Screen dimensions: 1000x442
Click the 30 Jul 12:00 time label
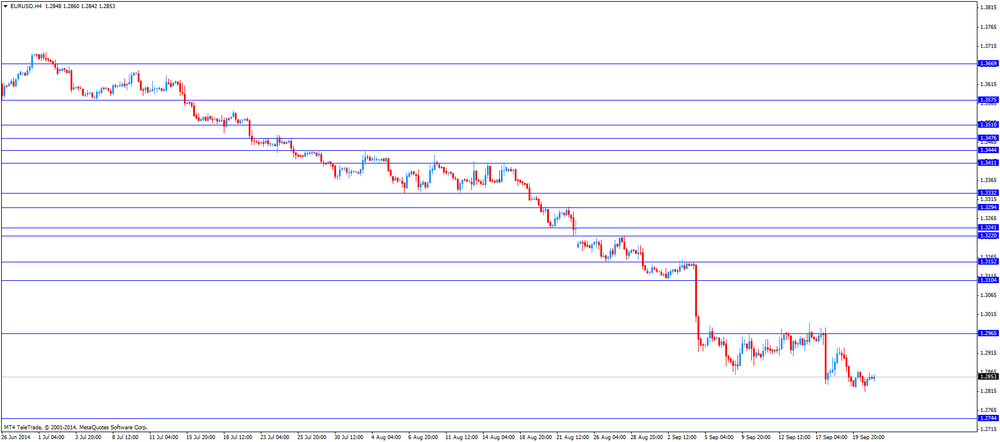[348, 438]
